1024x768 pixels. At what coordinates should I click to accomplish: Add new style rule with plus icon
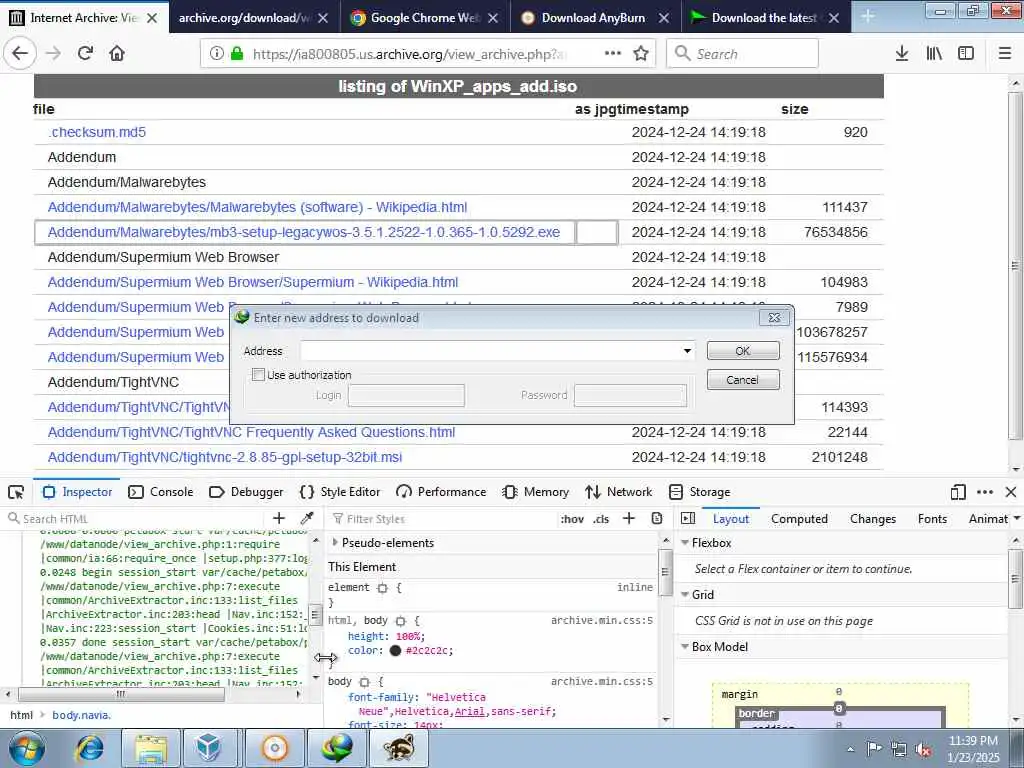coord(629,519)
